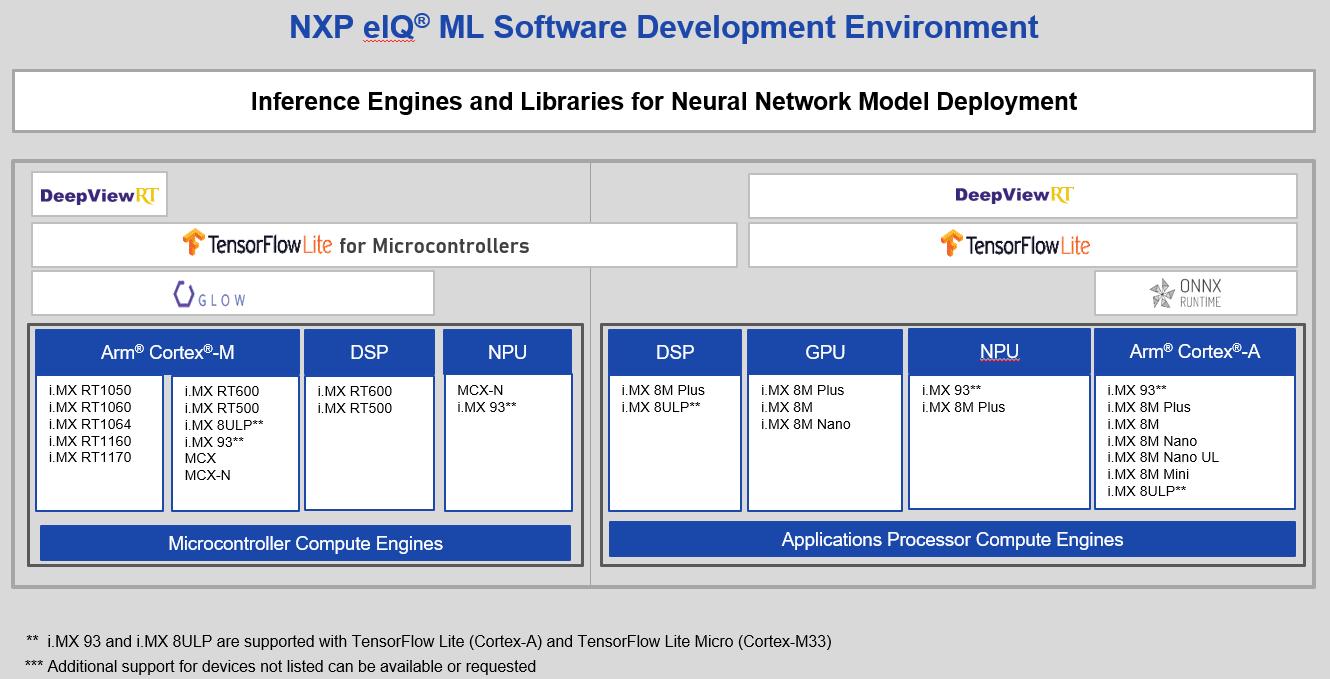Collapse the DSP column in the left section
This screenshot has height=679, width=1330.
click(x=369, y=351)
